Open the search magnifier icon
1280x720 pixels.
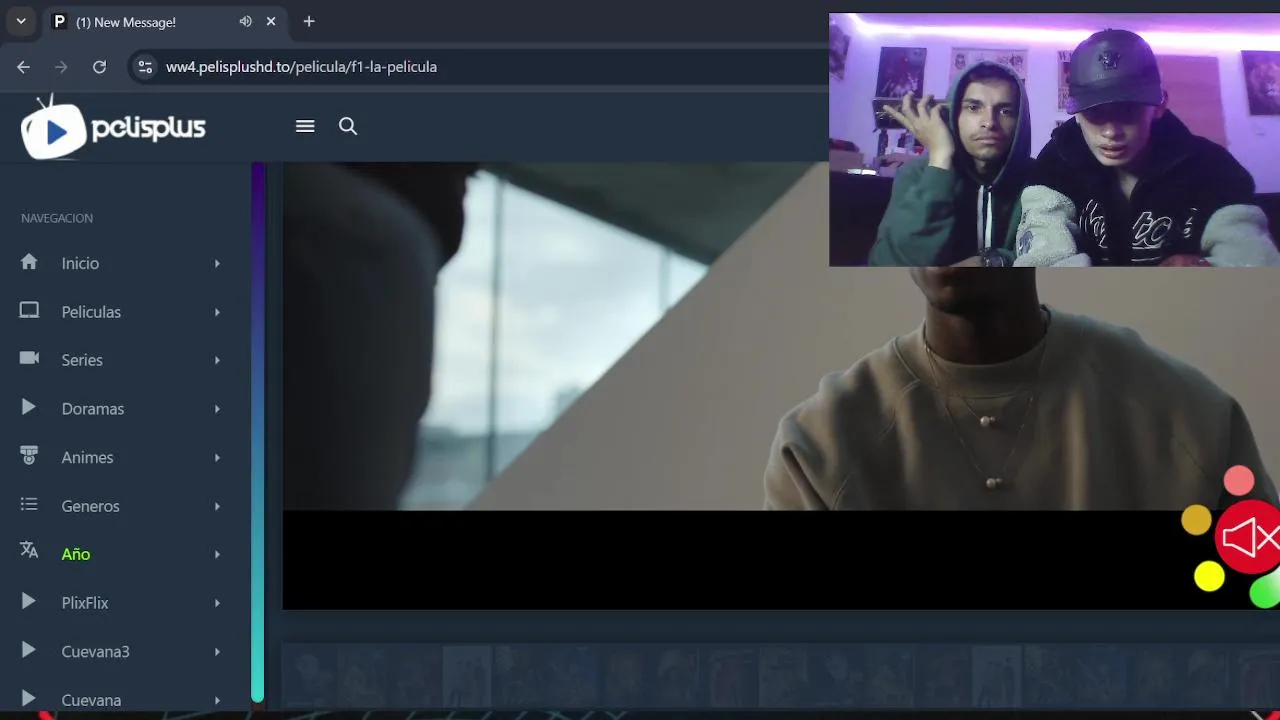348,126
